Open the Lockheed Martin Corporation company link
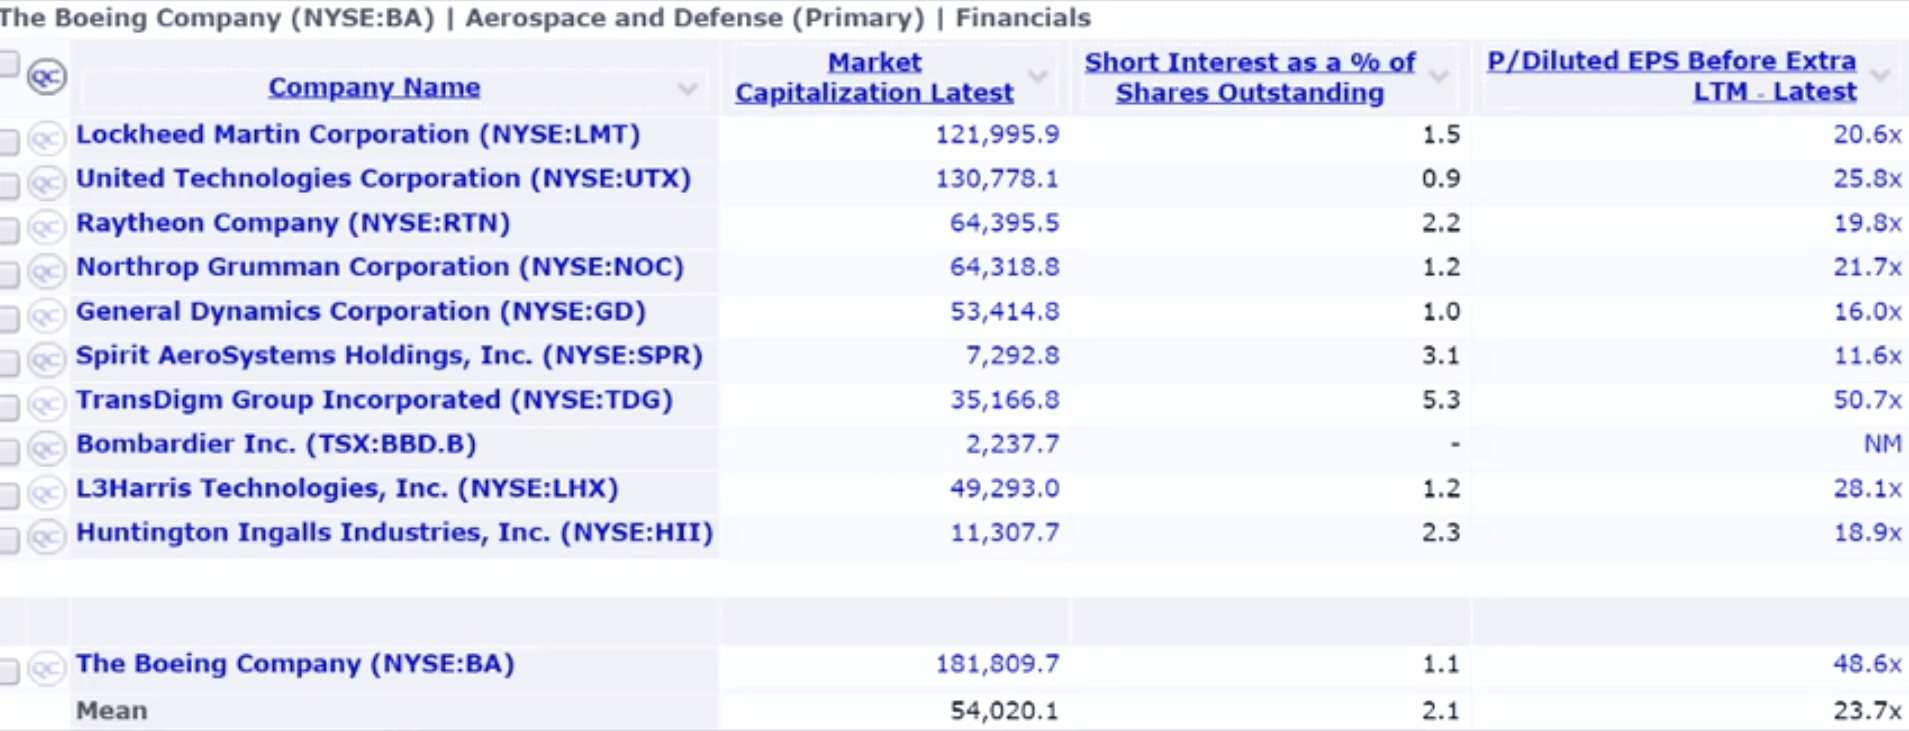The width and height of the screenshot is (1909, 731). (x=358, y=134)
